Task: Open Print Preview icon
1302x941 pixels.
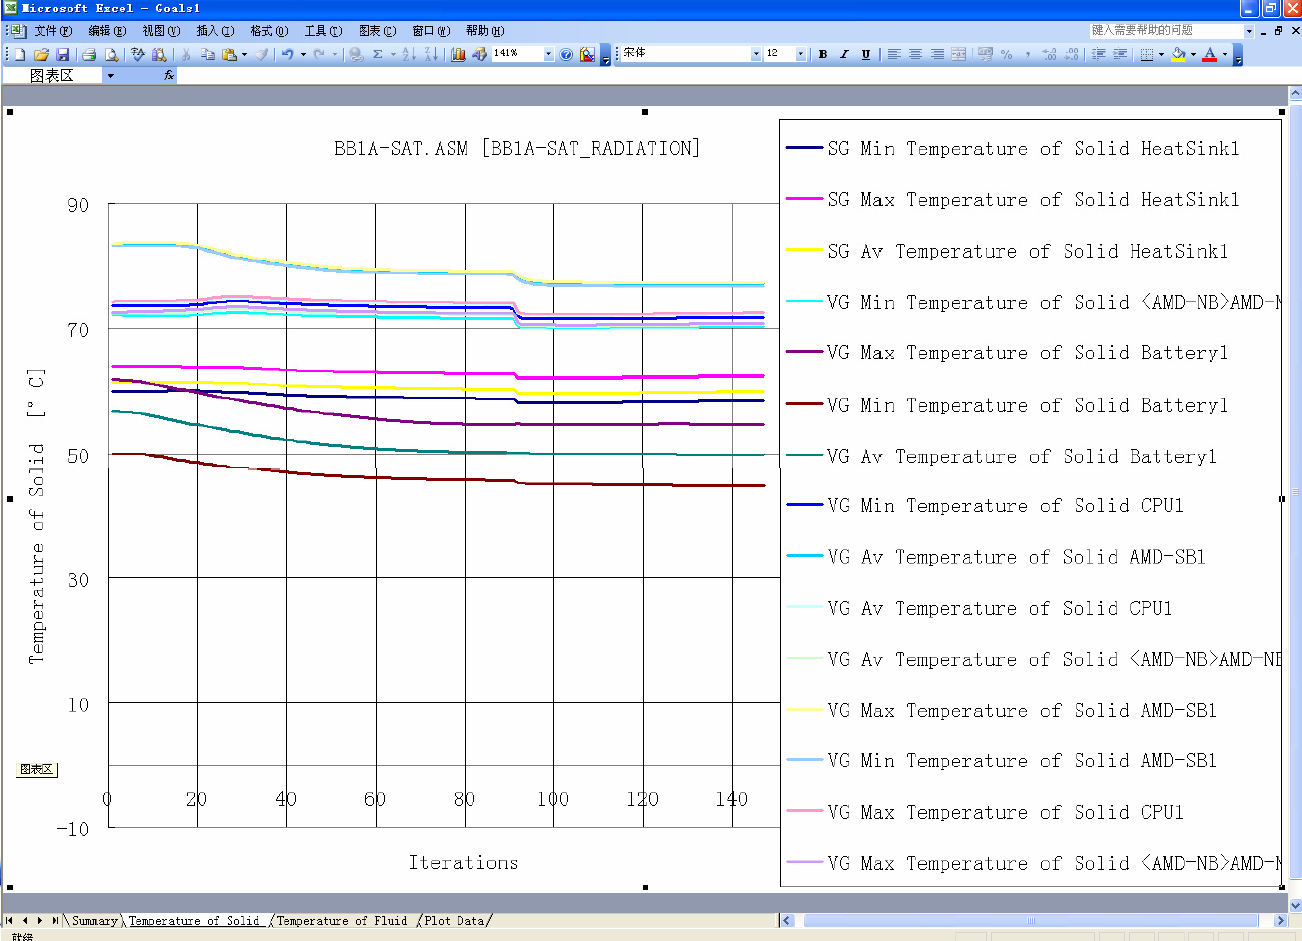Action: coord(111,54)
